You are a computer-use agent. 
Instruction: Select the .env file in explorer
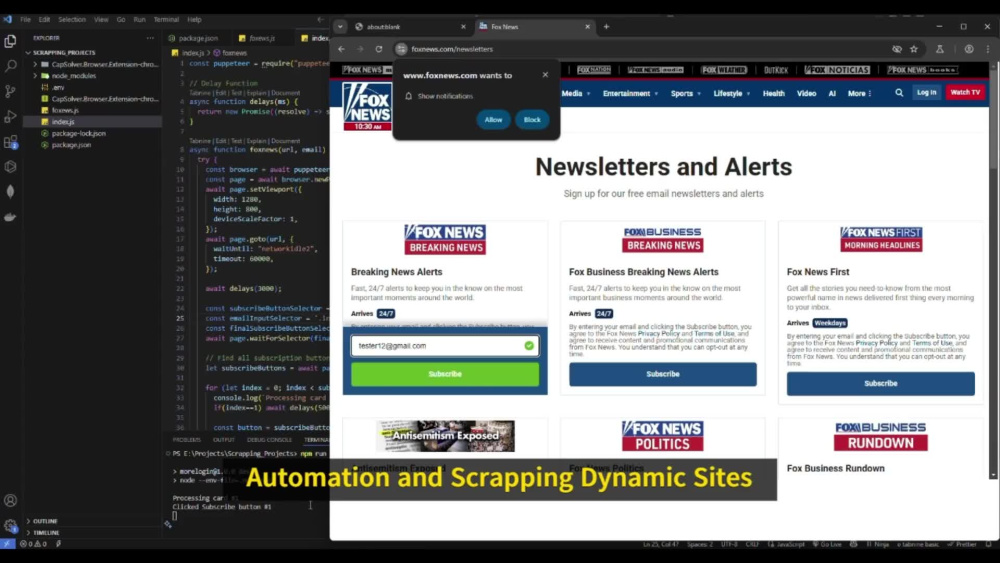(58, 87)
